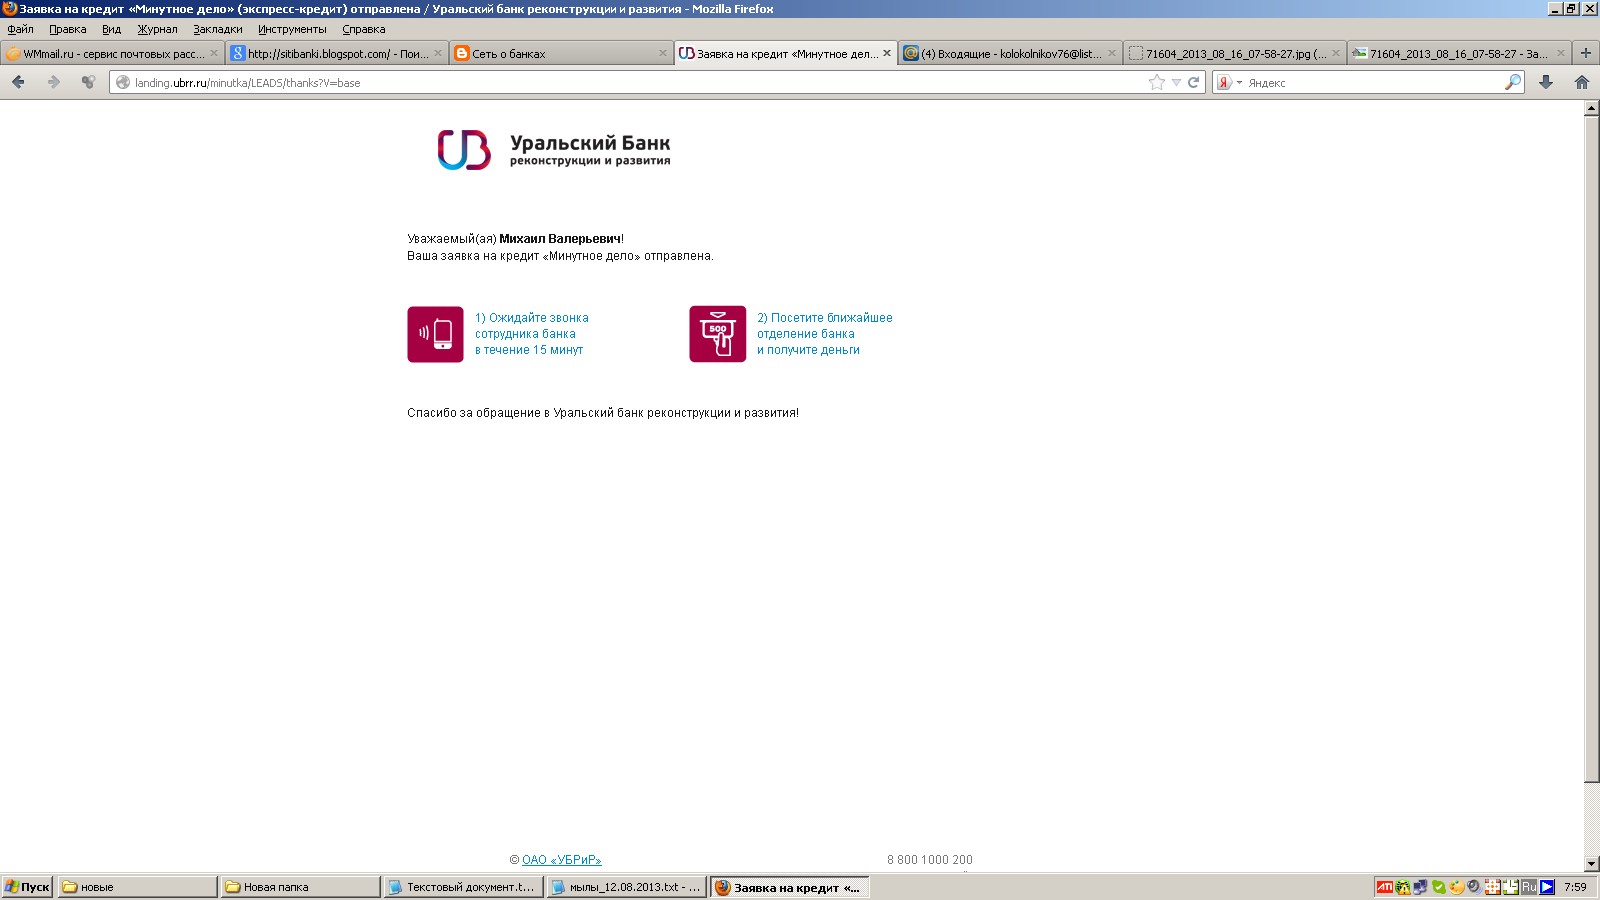Click the UBRR bank logo

pyautogui.click(x=555, y=150)
